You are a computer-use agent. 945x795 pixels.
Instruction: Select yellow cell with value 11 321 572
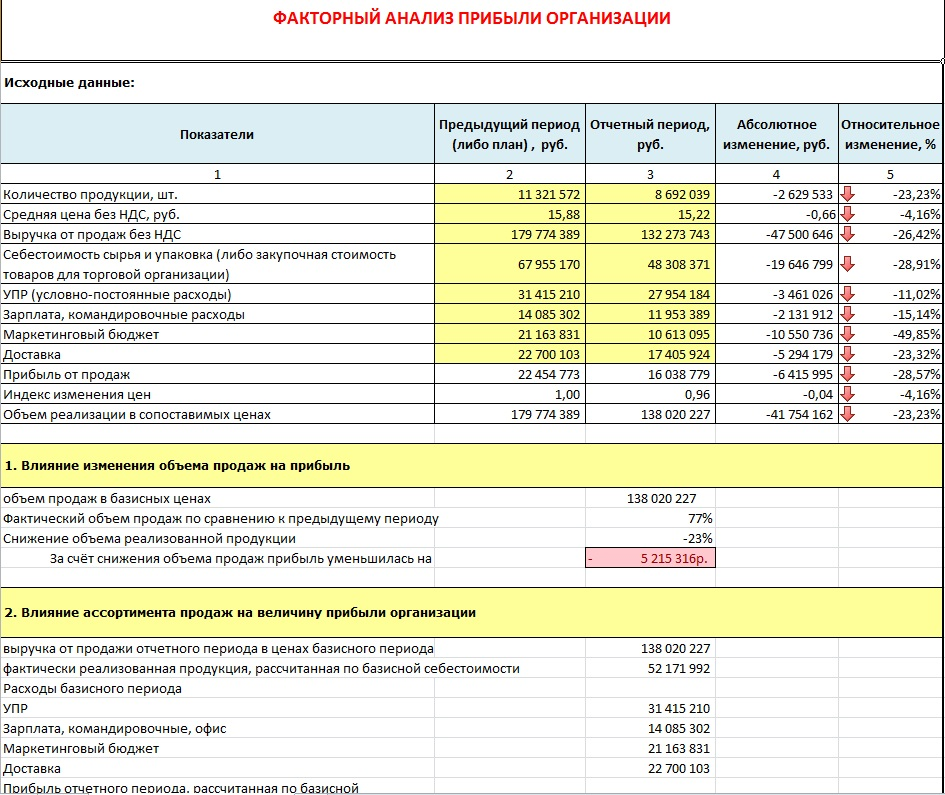pyautogui.click(x=510, y=194)
